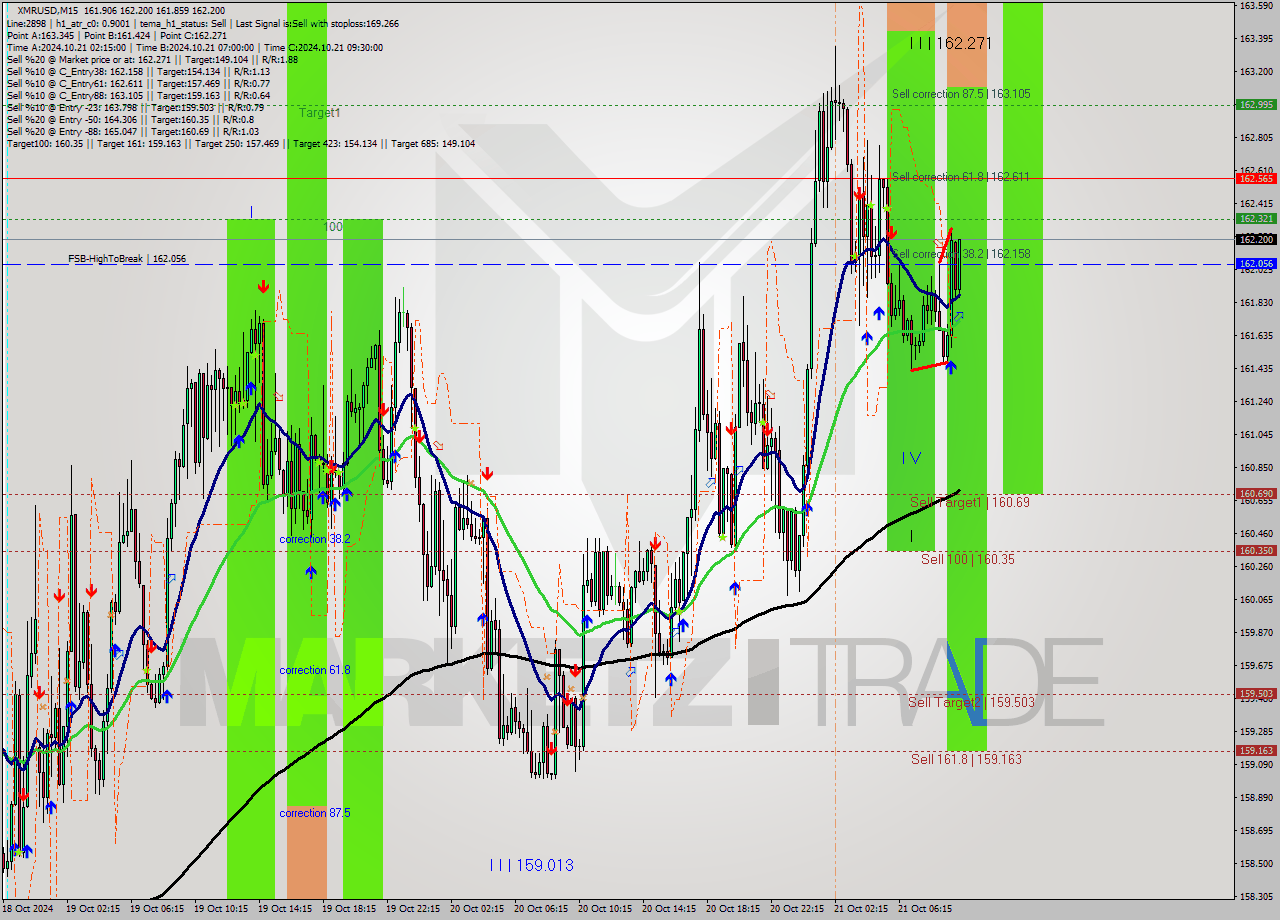Select 'Sell 100 | 160.35' label
The height and width of the screenshot is (920, 1280).
[x=968, y=559]
